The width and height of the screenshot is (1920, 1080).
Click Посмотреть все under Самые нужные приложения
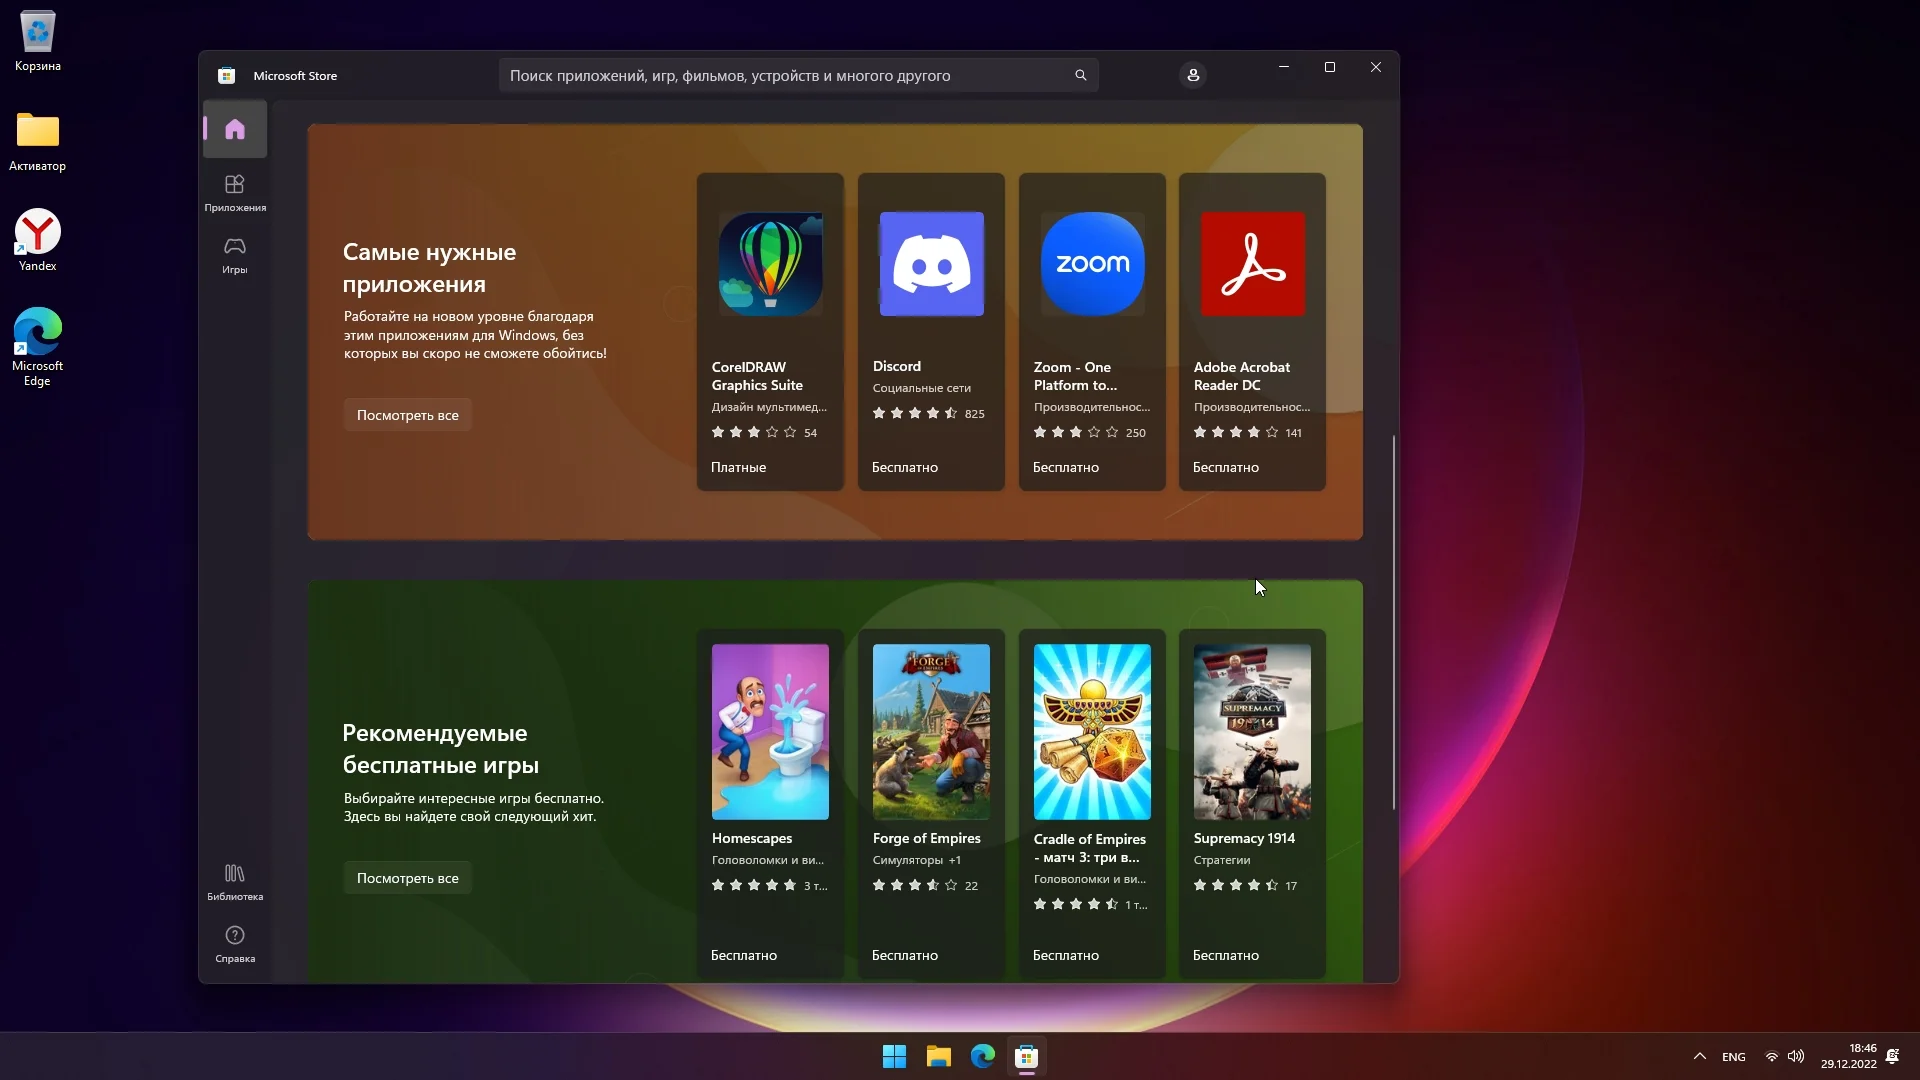pyautogui.click(x=408, y=415)
